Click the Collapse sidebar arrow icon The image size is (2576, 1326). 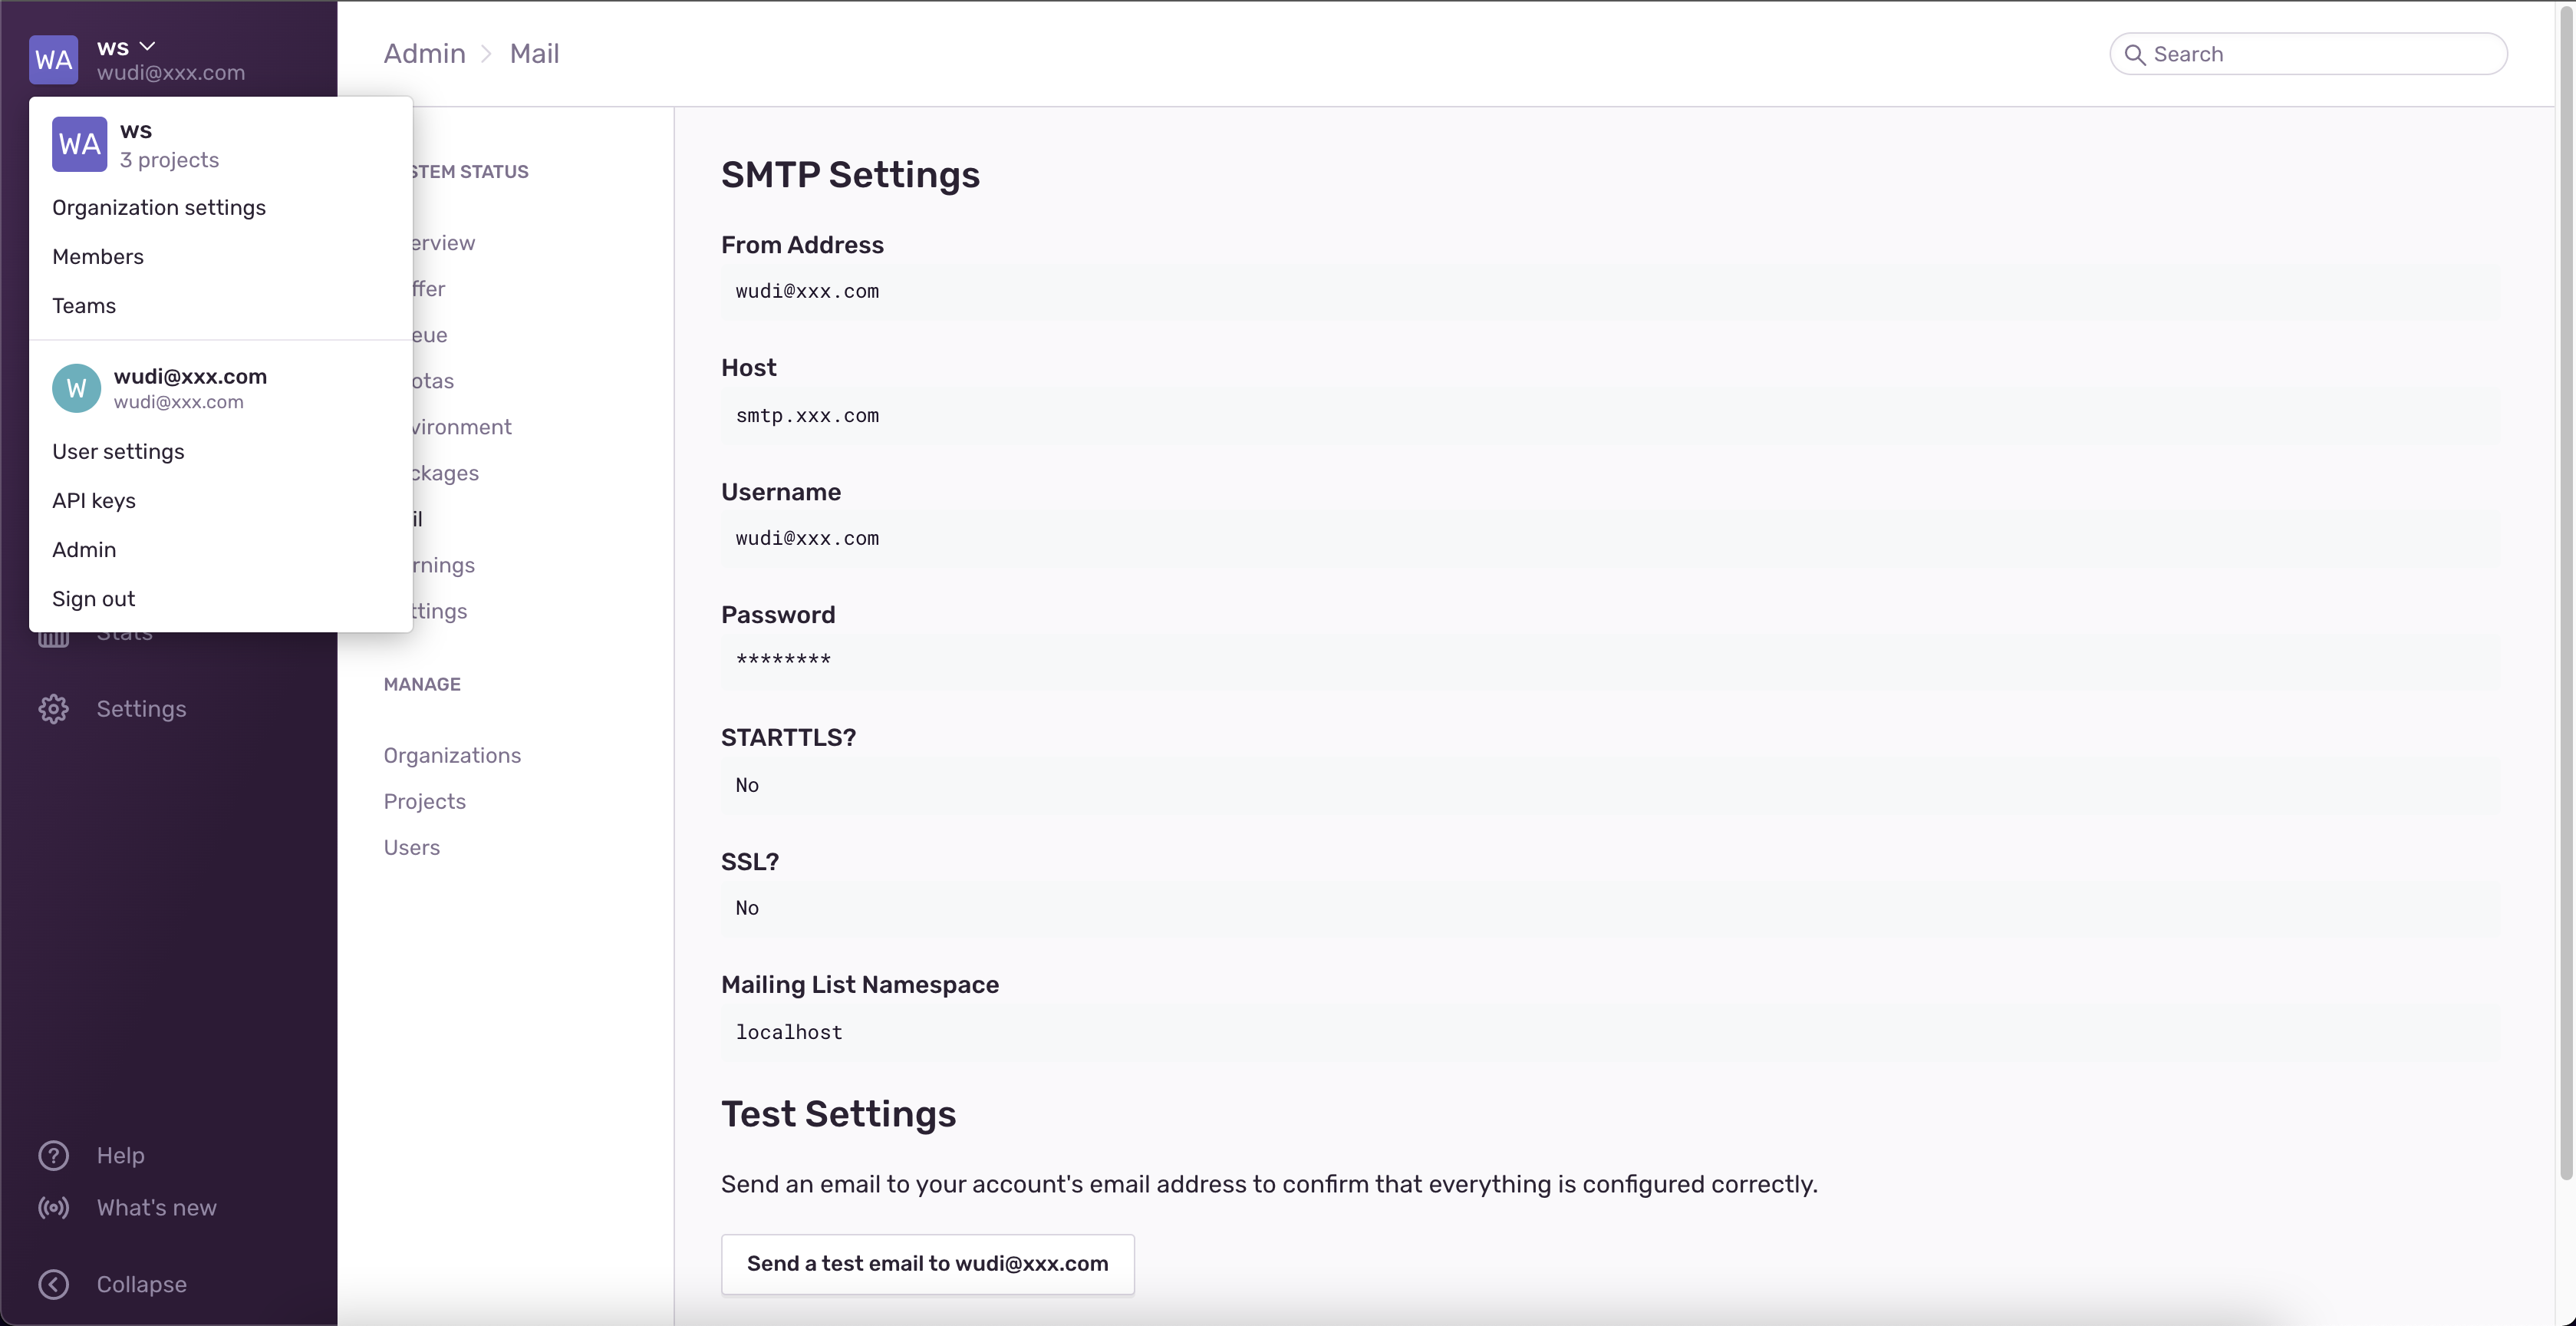[x=54, y=1284]
